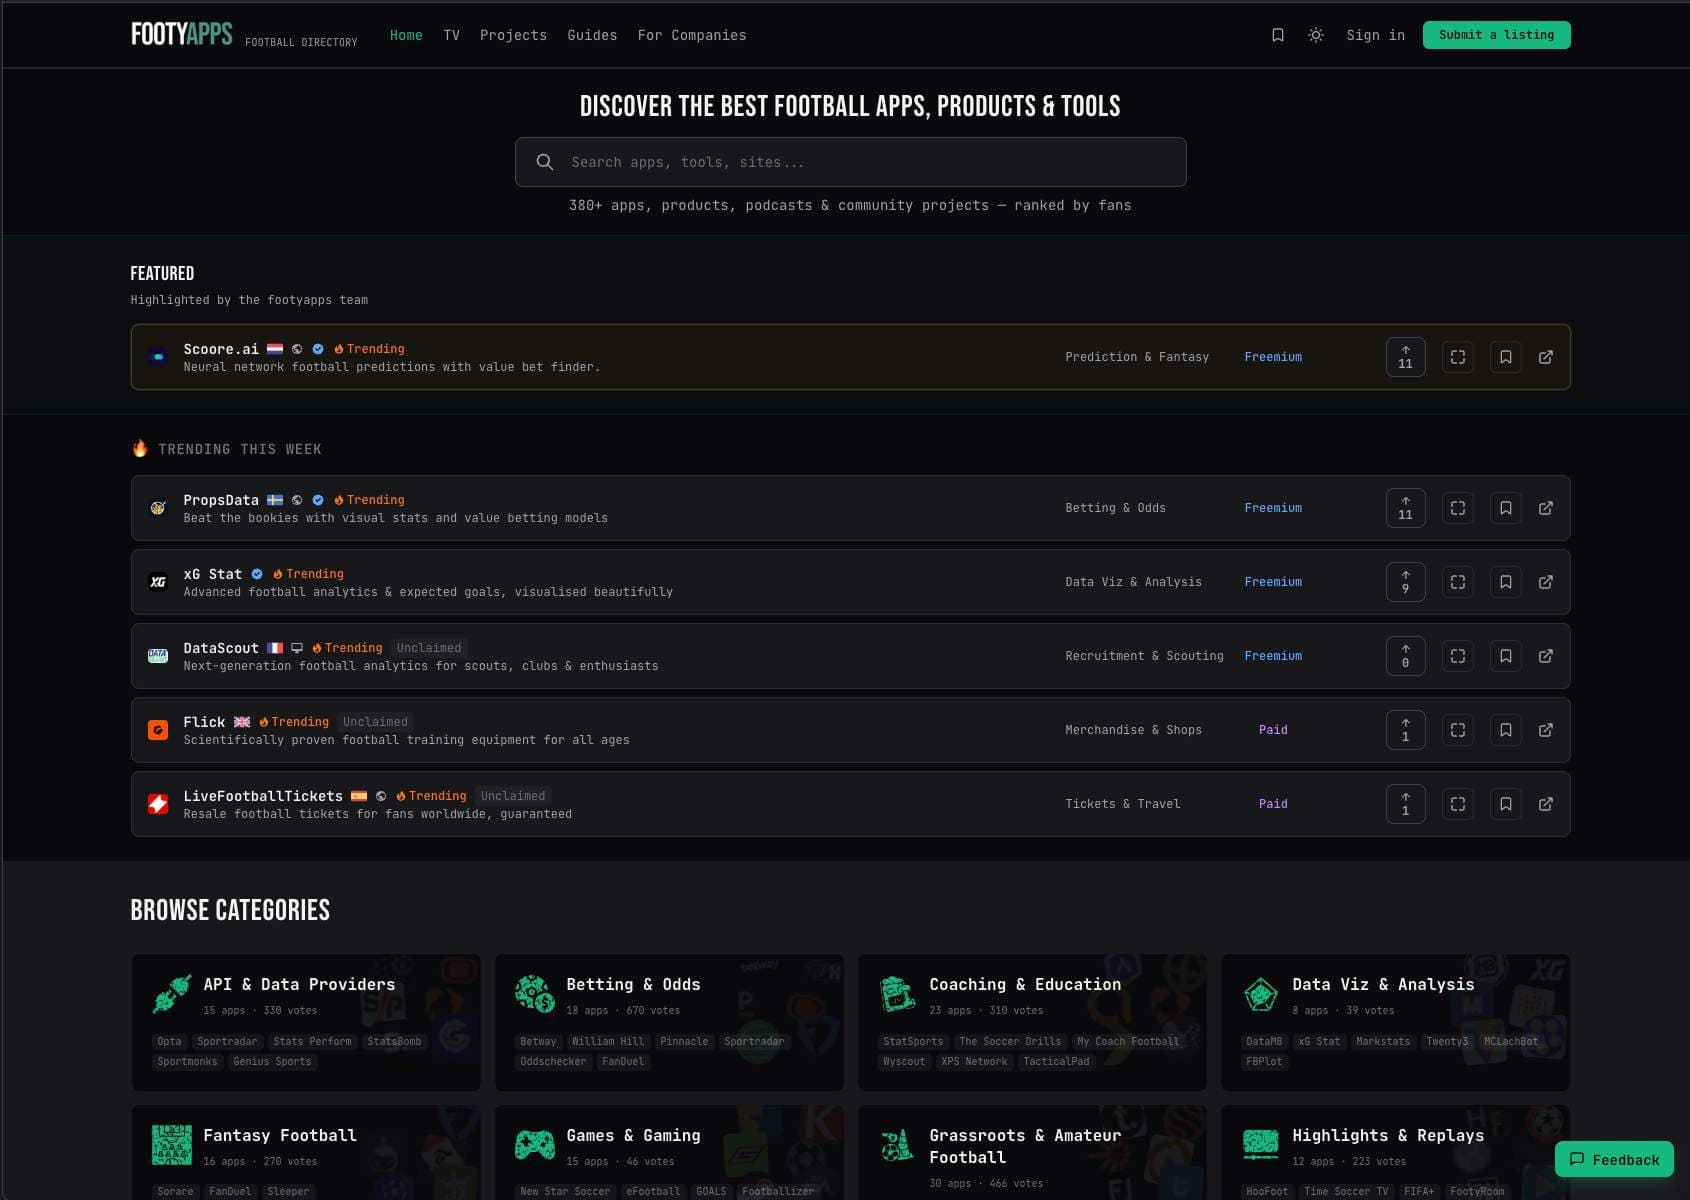Screen dimensions: 1690x1200
Task: Open Betting & Odds category card
Action: pyautogui.click(x=669, y=1021)
